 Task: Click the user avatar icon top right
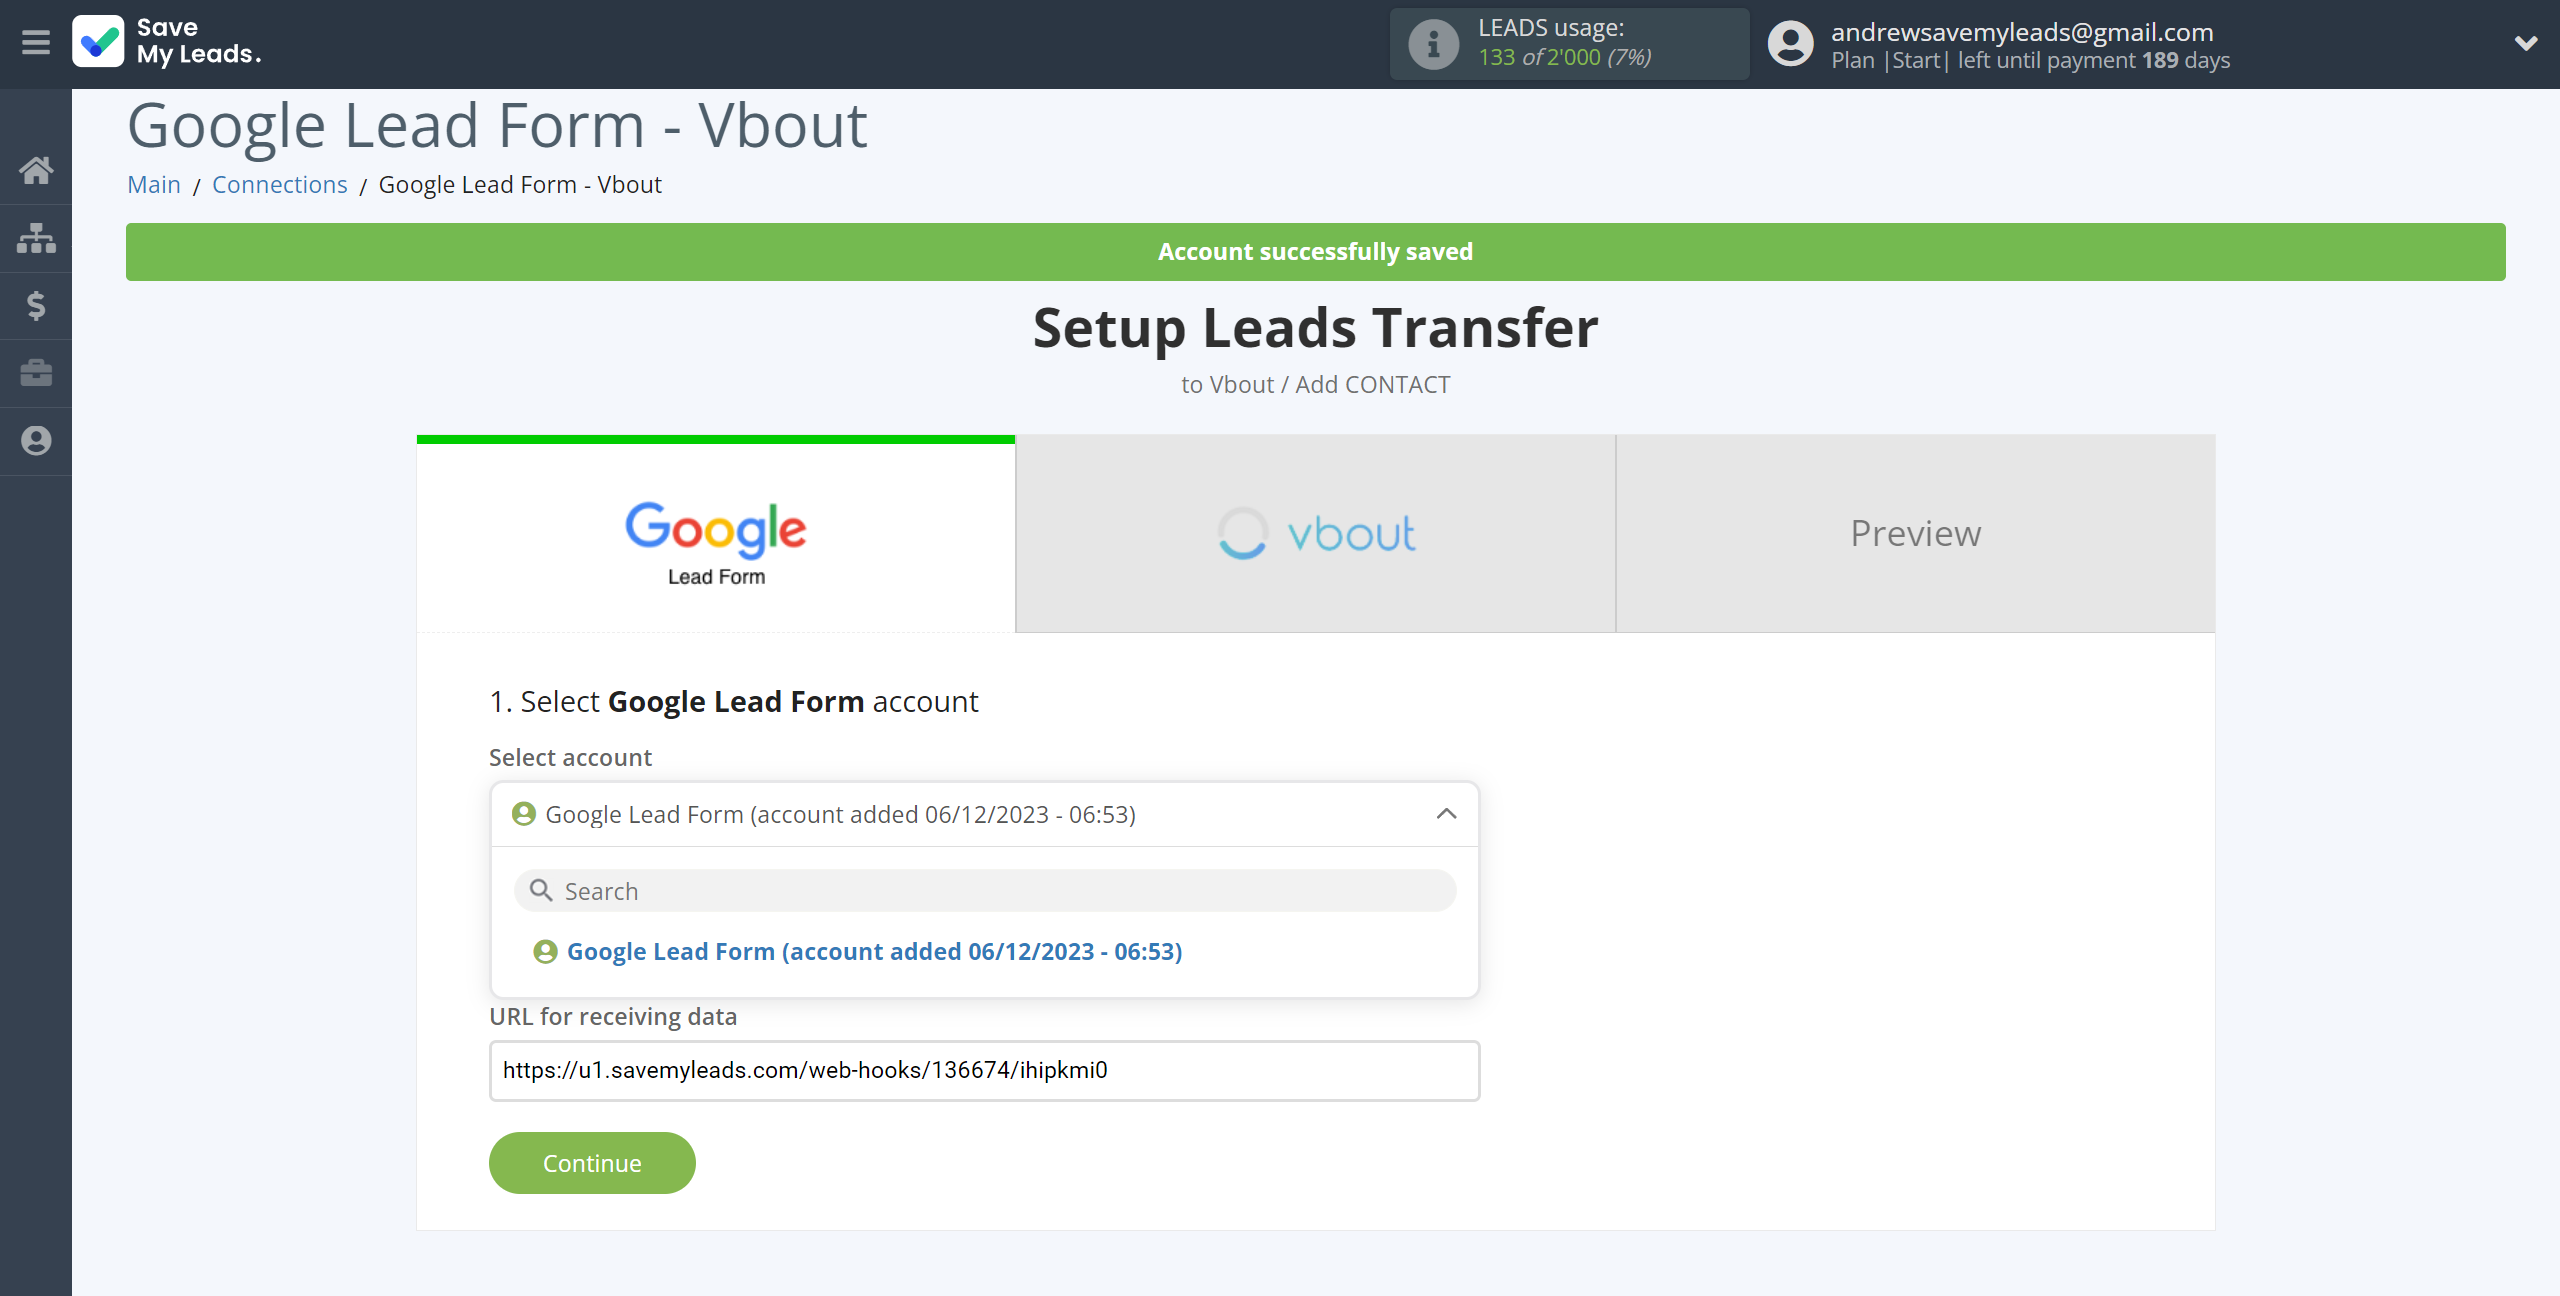[1790, 45]
